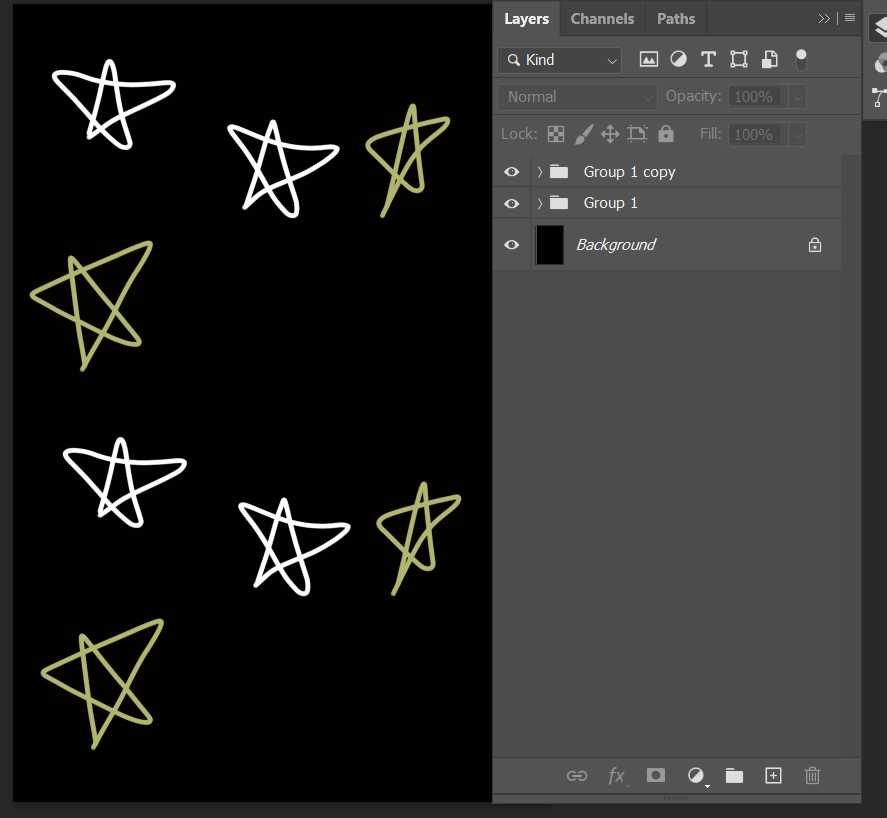
Task: Create a new layer
Action: coord(772,776)
